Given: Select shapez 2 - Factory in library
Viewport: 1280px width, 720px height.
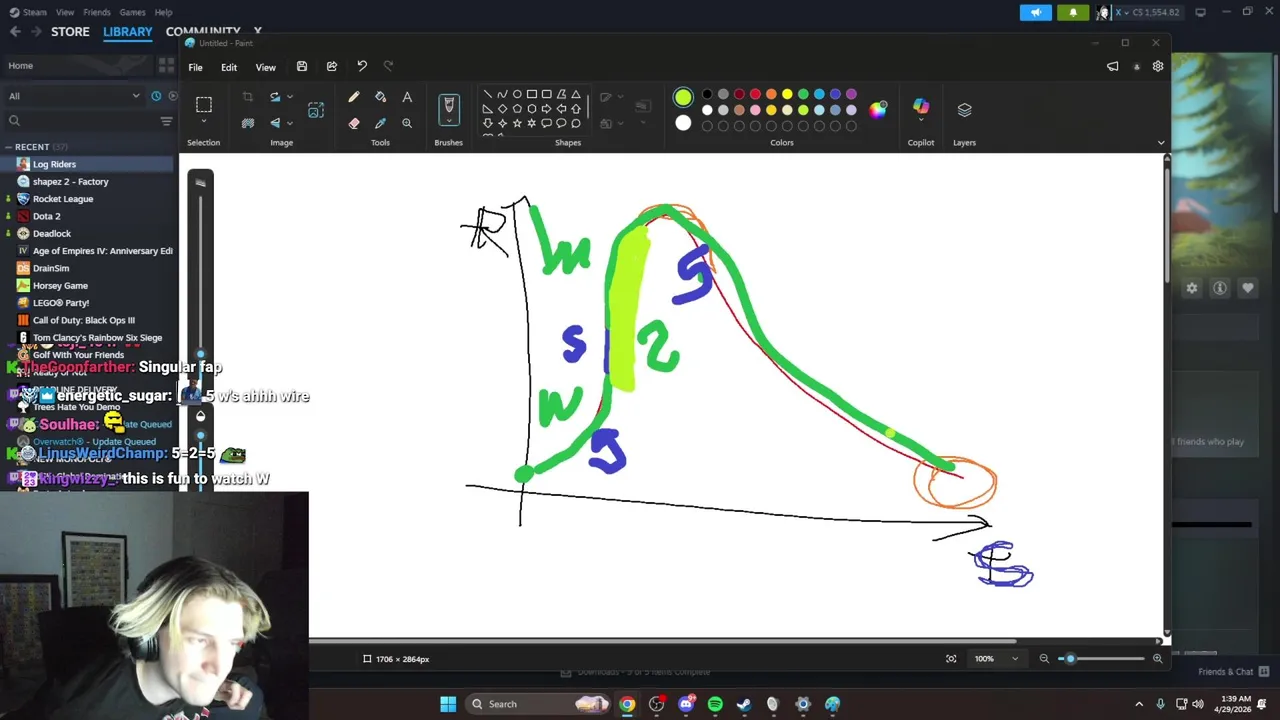Looking at the screenshot, I should 71,182.
